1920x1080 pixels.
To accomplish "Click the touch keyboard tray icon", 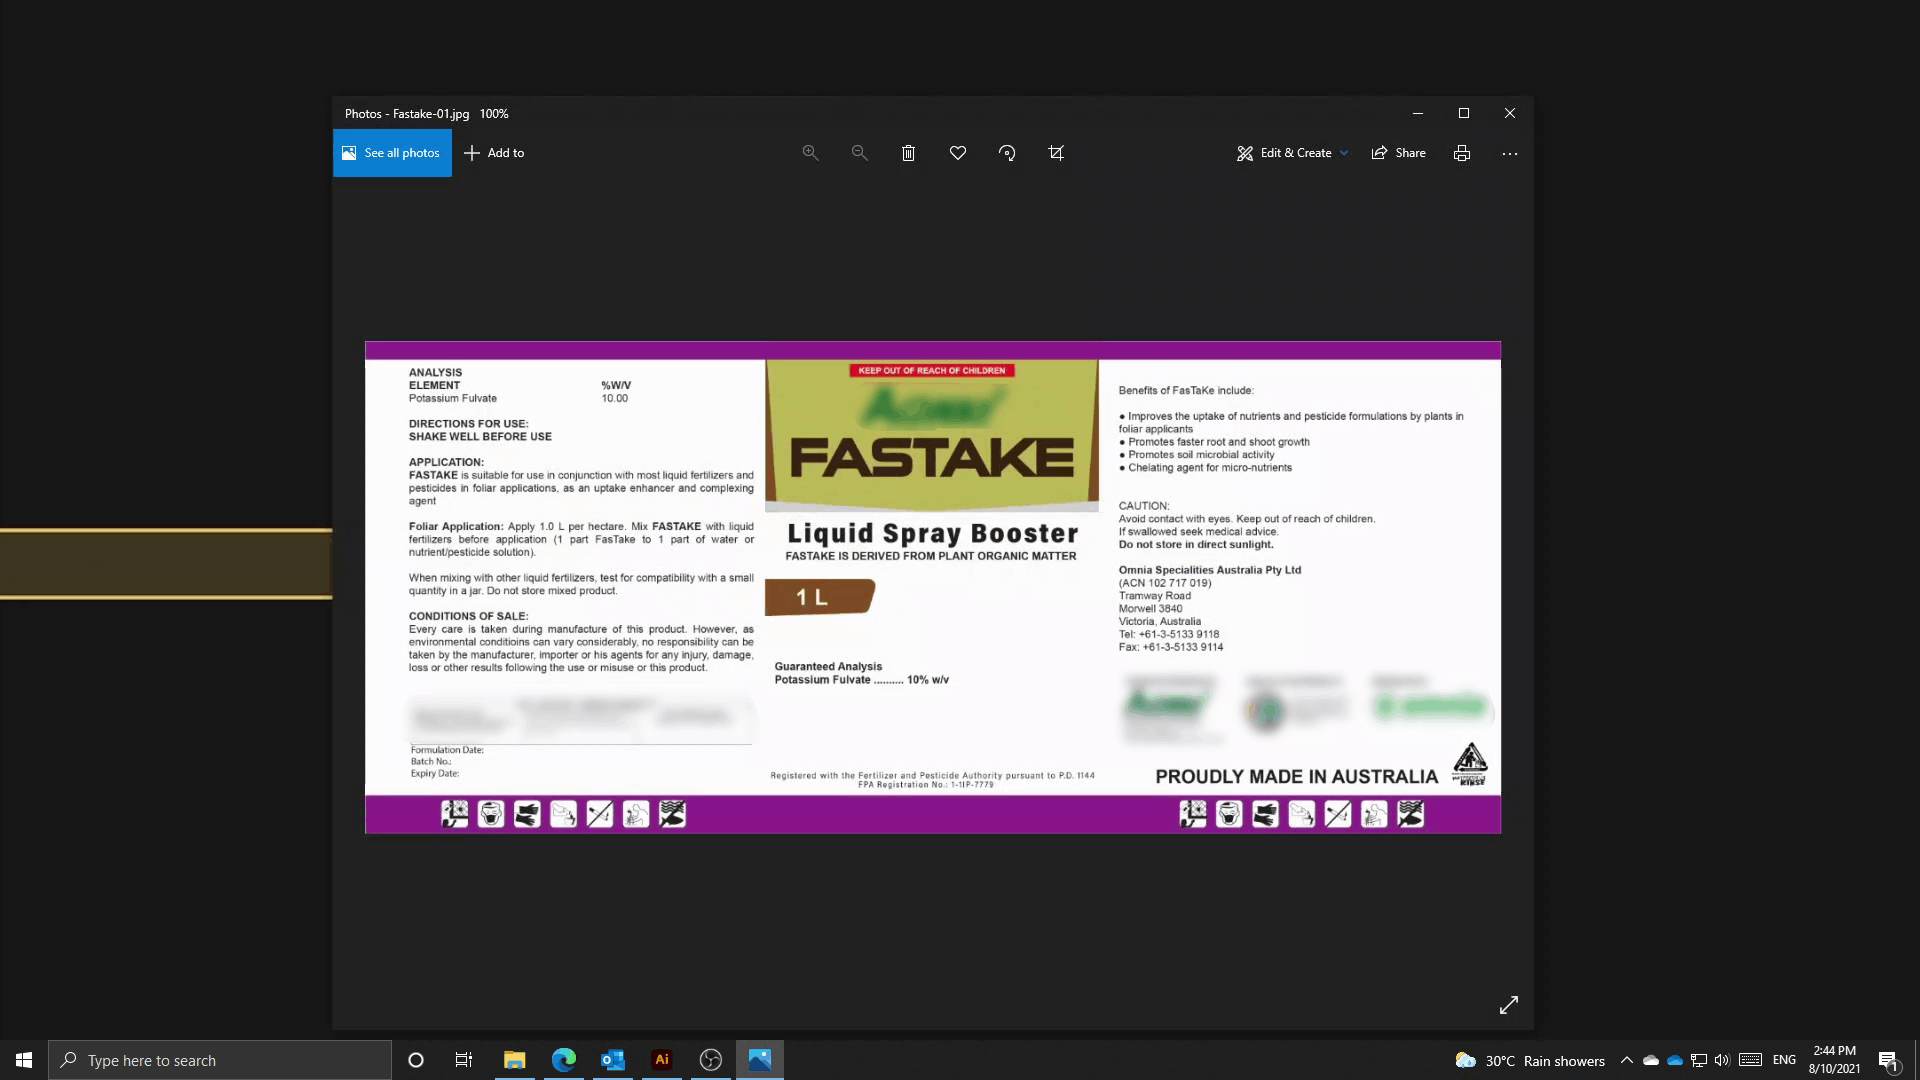I will click(1750, 1060).
